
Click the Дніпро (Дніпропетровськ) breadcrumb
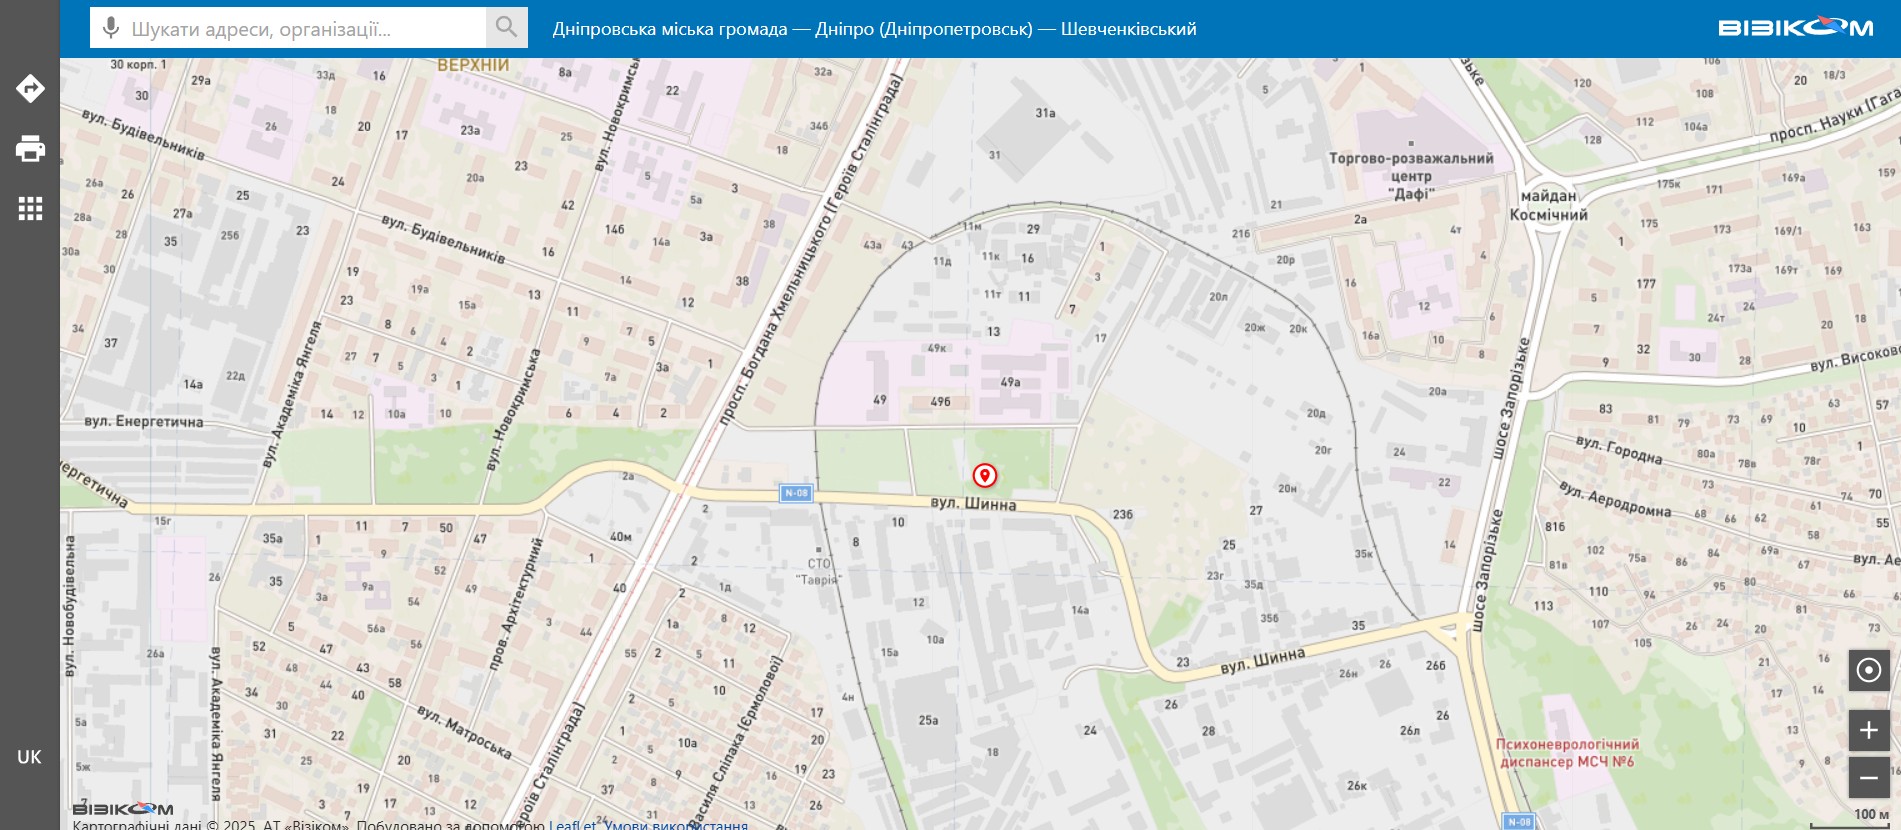[x=924, y=29]
